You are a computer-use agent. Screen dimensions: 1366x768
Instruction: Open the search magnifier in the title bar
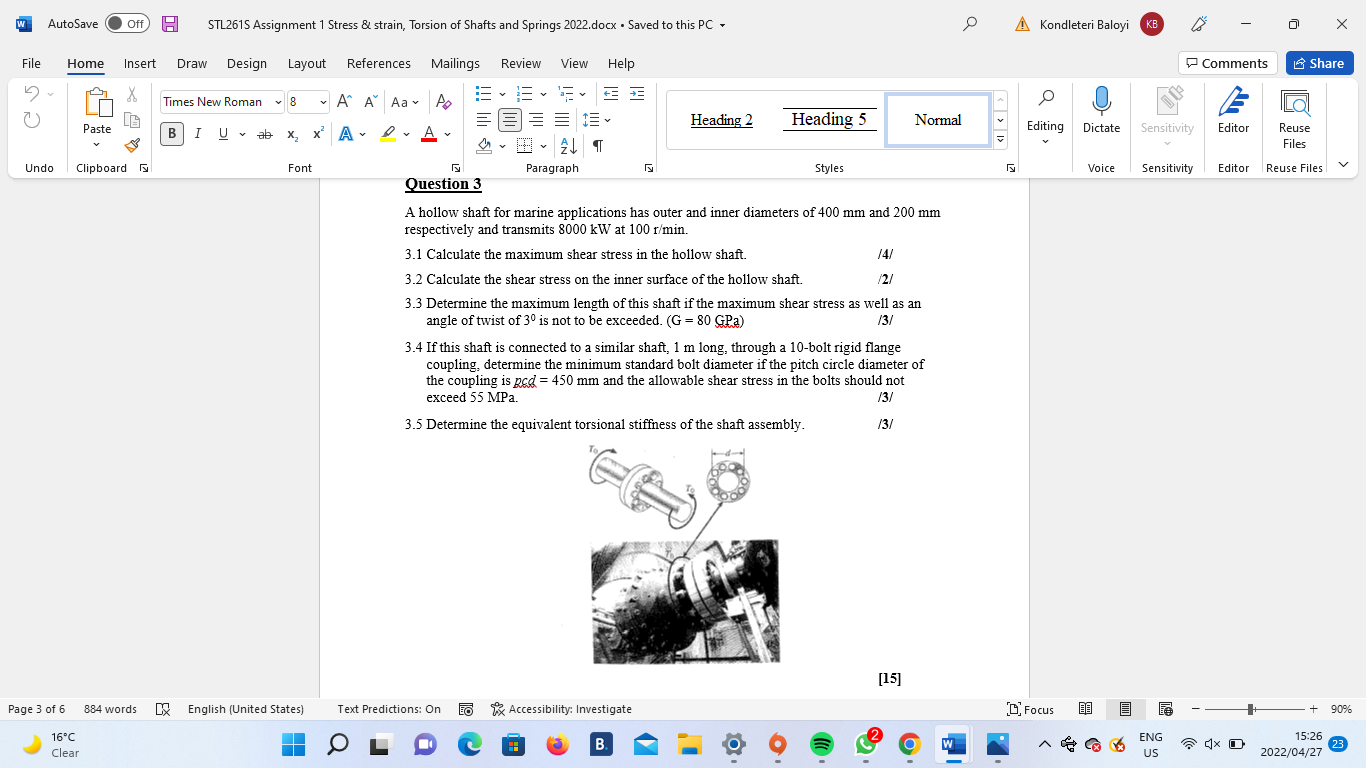pyautogui.click(x=970, y=24)
